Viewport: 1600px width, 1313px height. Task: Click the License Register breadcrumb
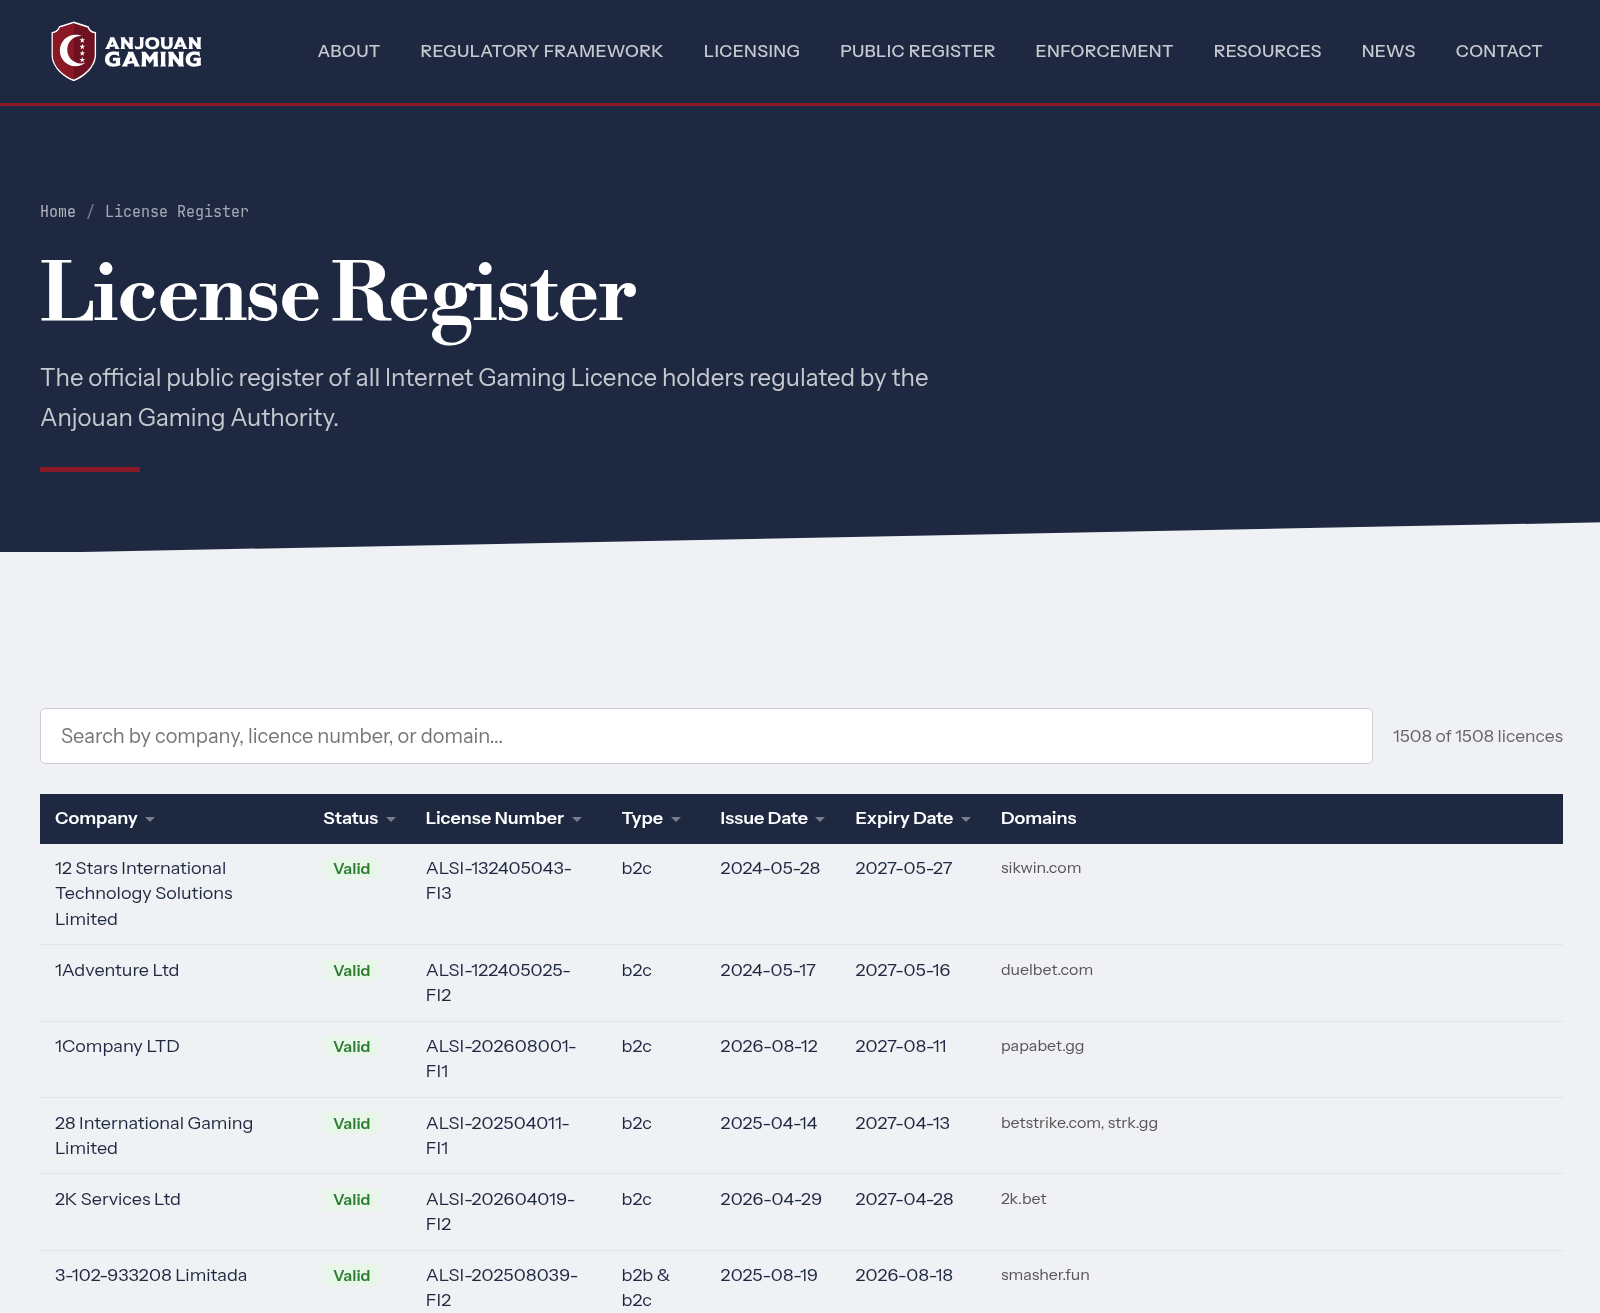click(177, 212)
